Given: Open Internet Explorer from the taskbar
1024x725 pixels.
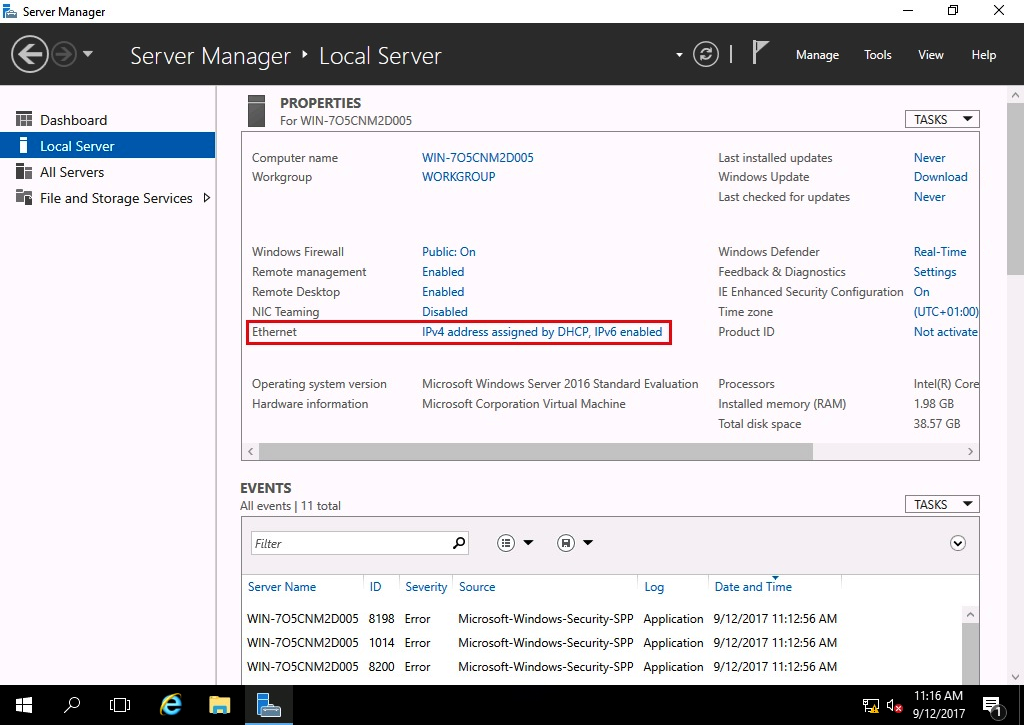Looking at the screenshot, I should click(x=171, y=704).
